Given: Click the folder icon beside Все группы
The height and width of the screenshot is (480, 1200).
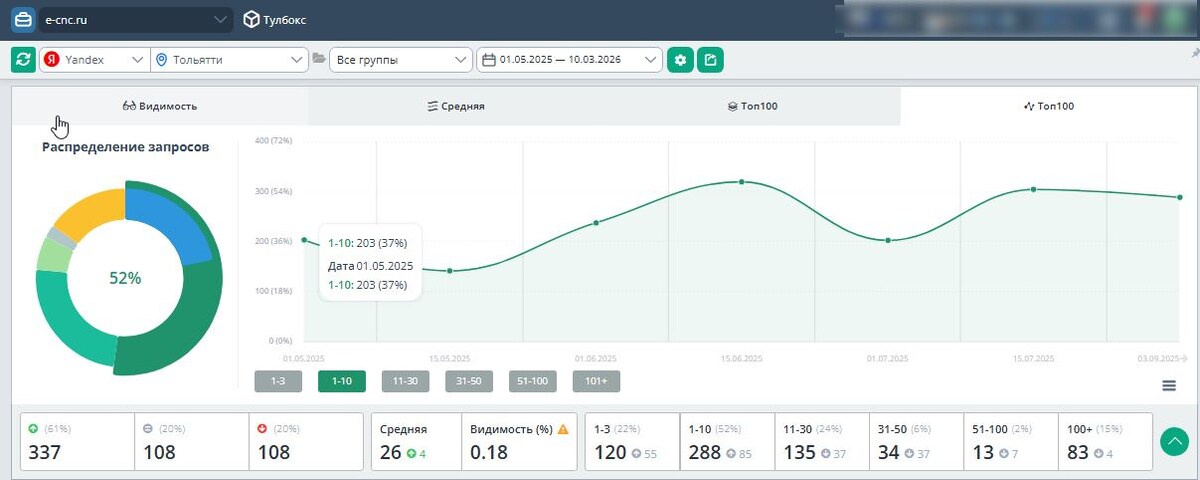Looking at the screenshot, I should [x=319, y=59].
